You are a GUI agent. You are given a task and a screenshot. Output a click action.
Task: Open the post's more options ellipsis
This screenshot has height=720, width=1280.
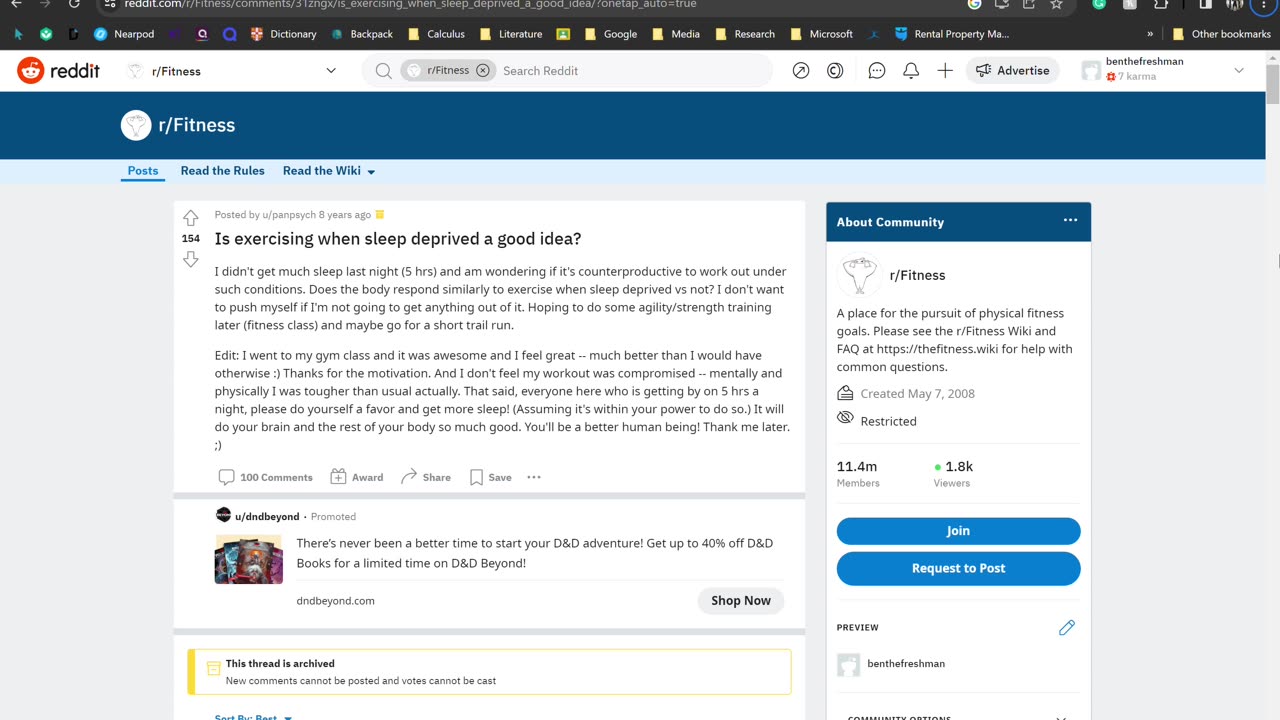click(x=534, y=477)
